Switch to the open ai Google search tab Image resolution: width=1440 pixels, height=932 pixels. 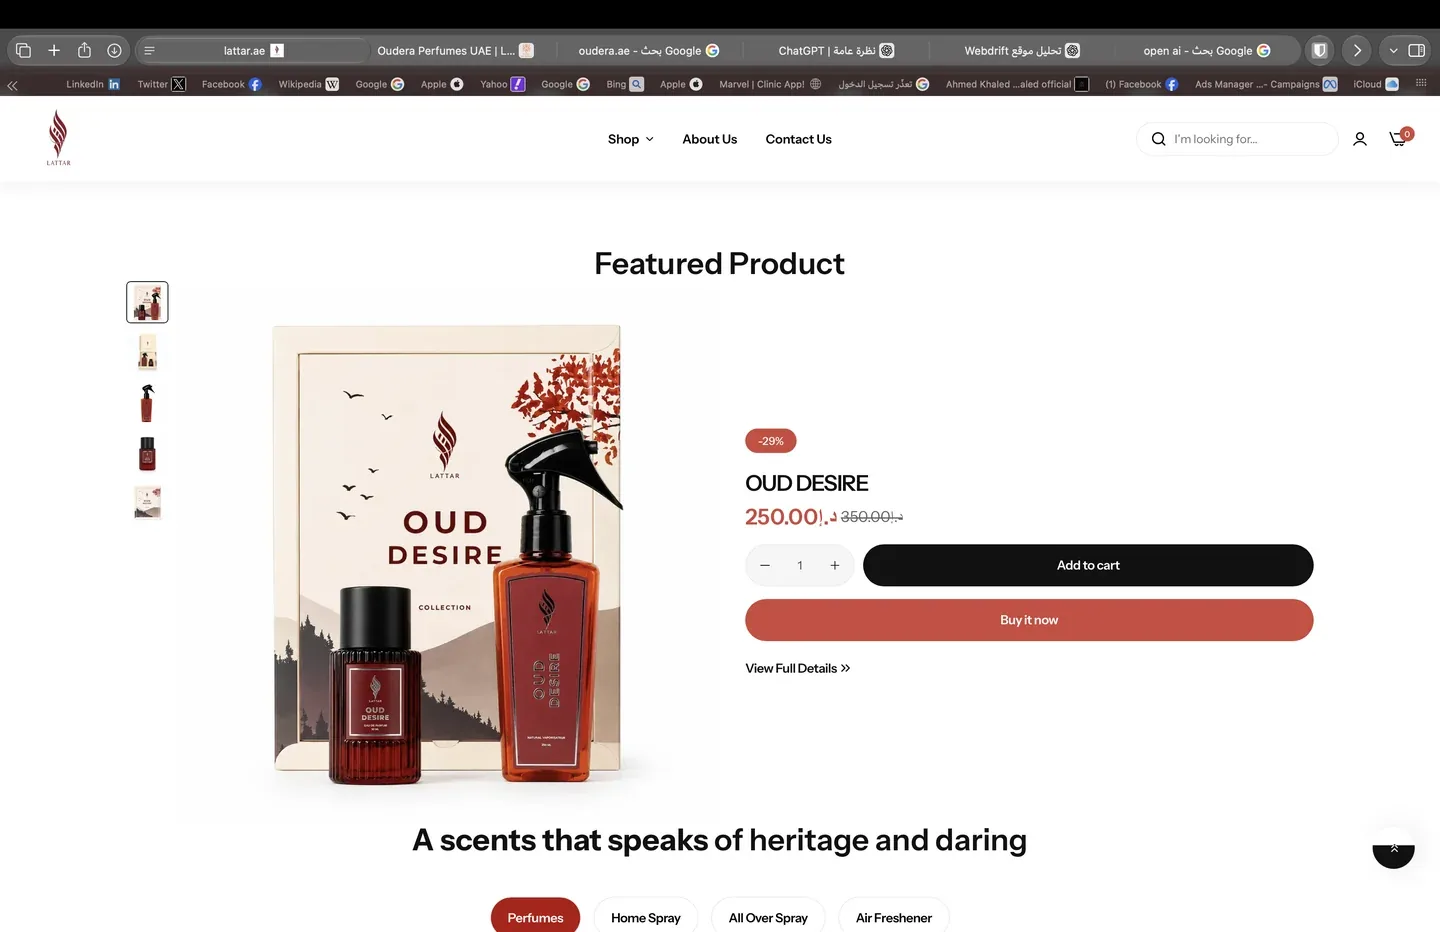point(1207,50)
